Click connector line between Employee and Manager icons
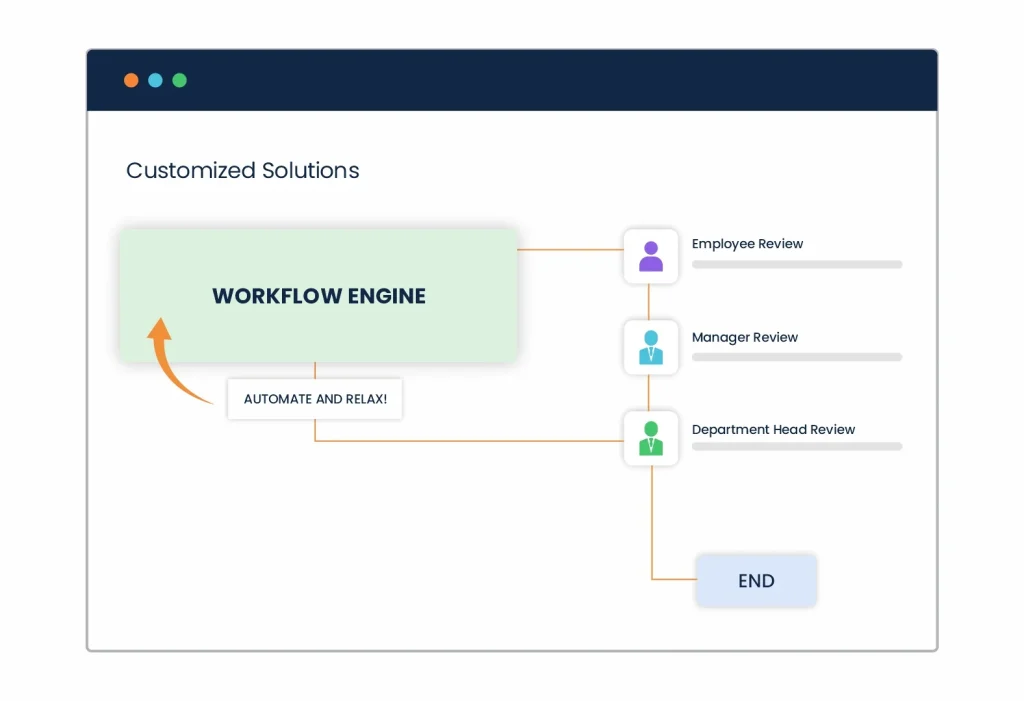The height and width of the screenshot is (701, 1024). 651,301
